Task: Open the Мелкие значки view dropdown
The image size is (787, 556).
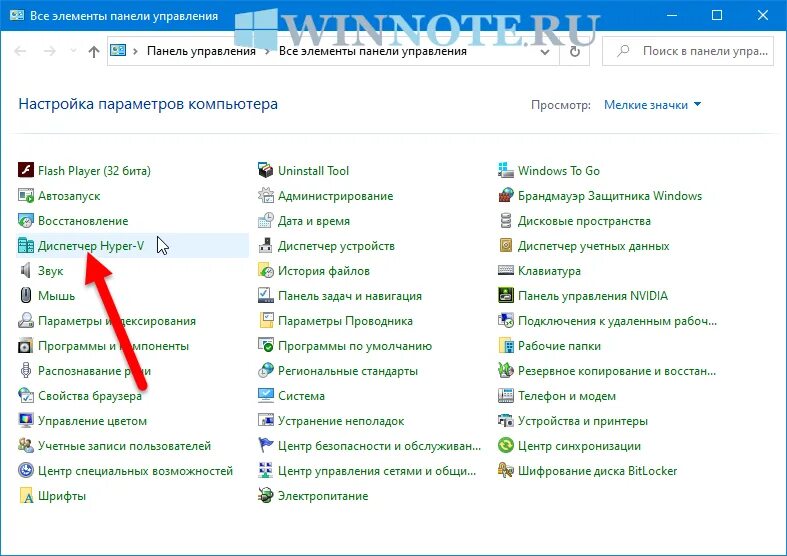Action: coord(652,105)
